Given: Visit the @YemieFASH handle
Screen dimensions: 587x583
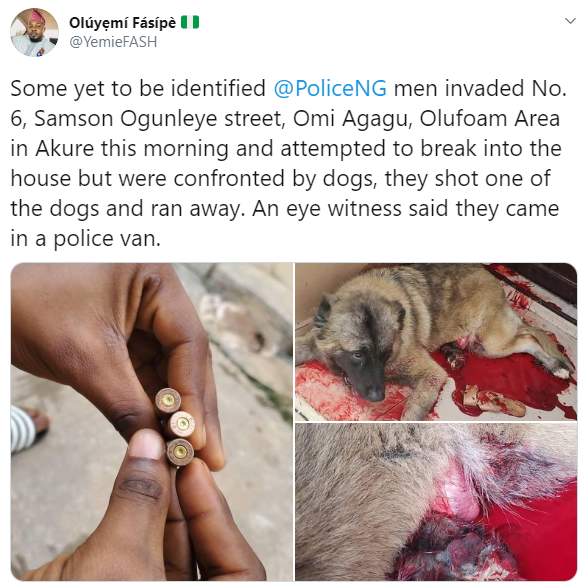Looking at the screenshot, I should pyautogui.click(x=113, y=42).
